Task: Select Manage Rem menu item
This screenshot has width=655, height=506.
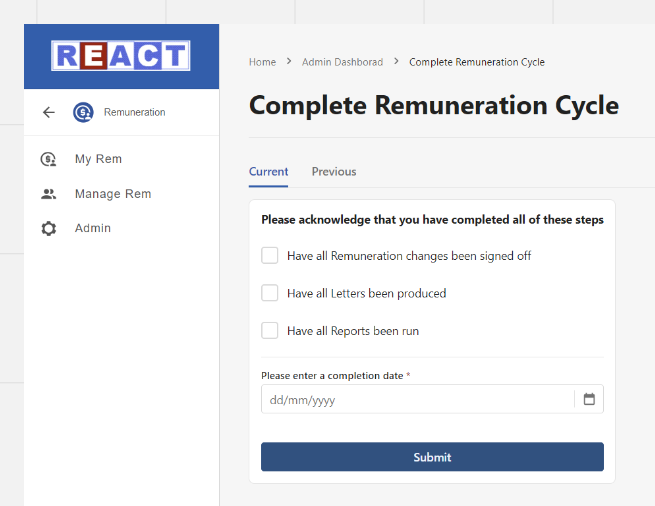Action: 113,194
